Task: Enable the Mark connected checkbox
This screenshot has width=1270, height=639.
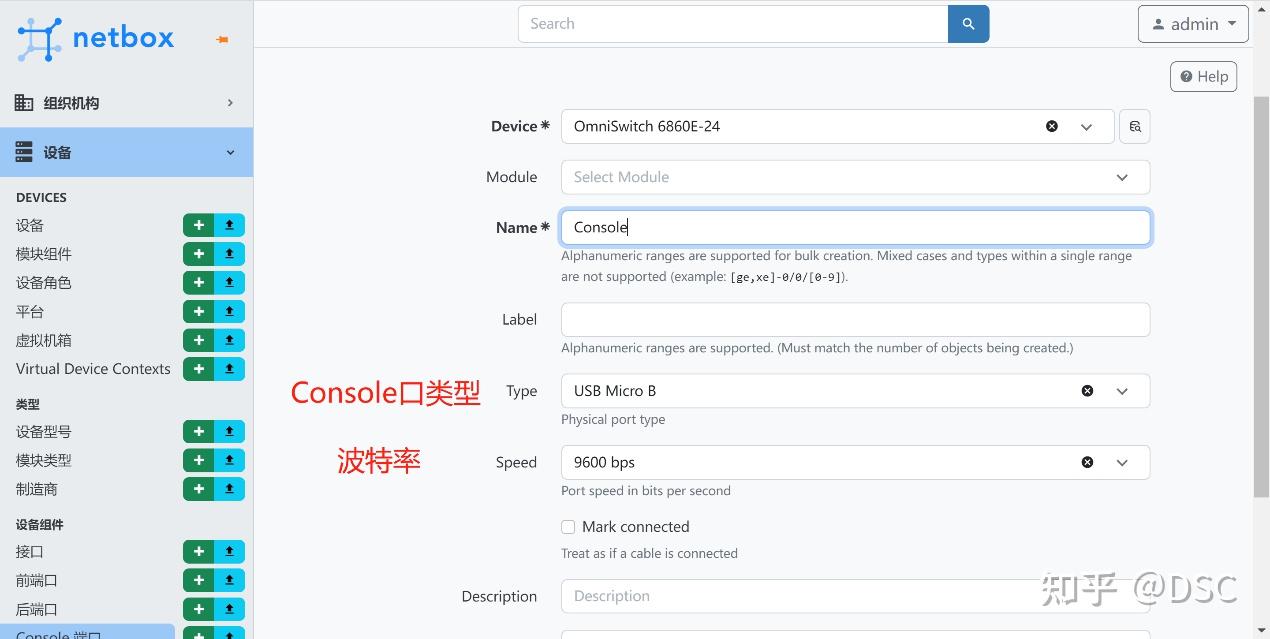Action: (x=568, y=527)
